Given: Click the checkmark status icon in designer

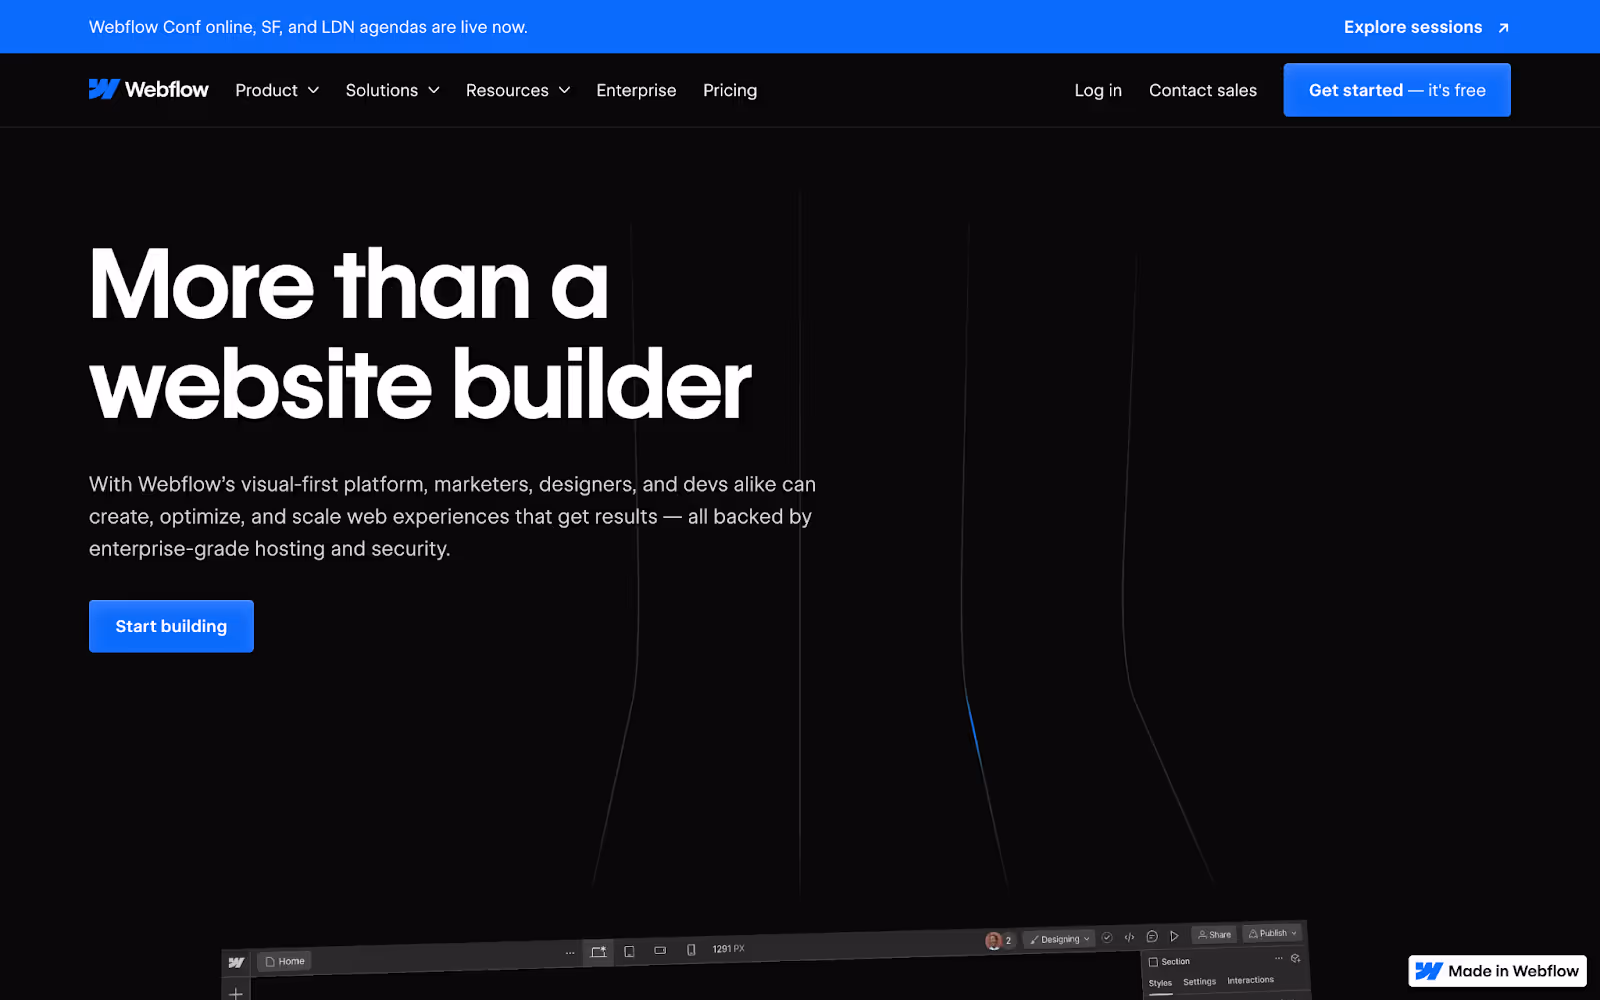Looking at the screenshot, I should pos(1107,938).
